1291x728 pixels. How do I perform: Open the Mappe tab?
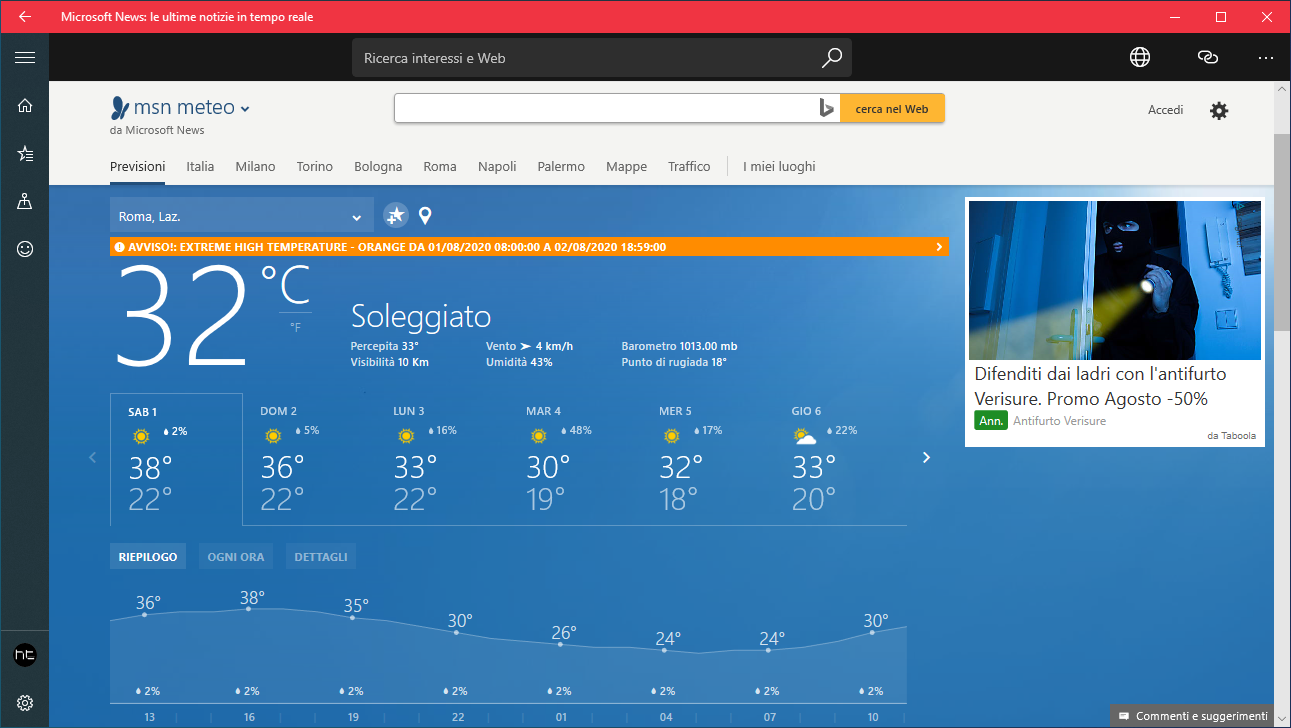pyautogui.click(x=626, y=166)
